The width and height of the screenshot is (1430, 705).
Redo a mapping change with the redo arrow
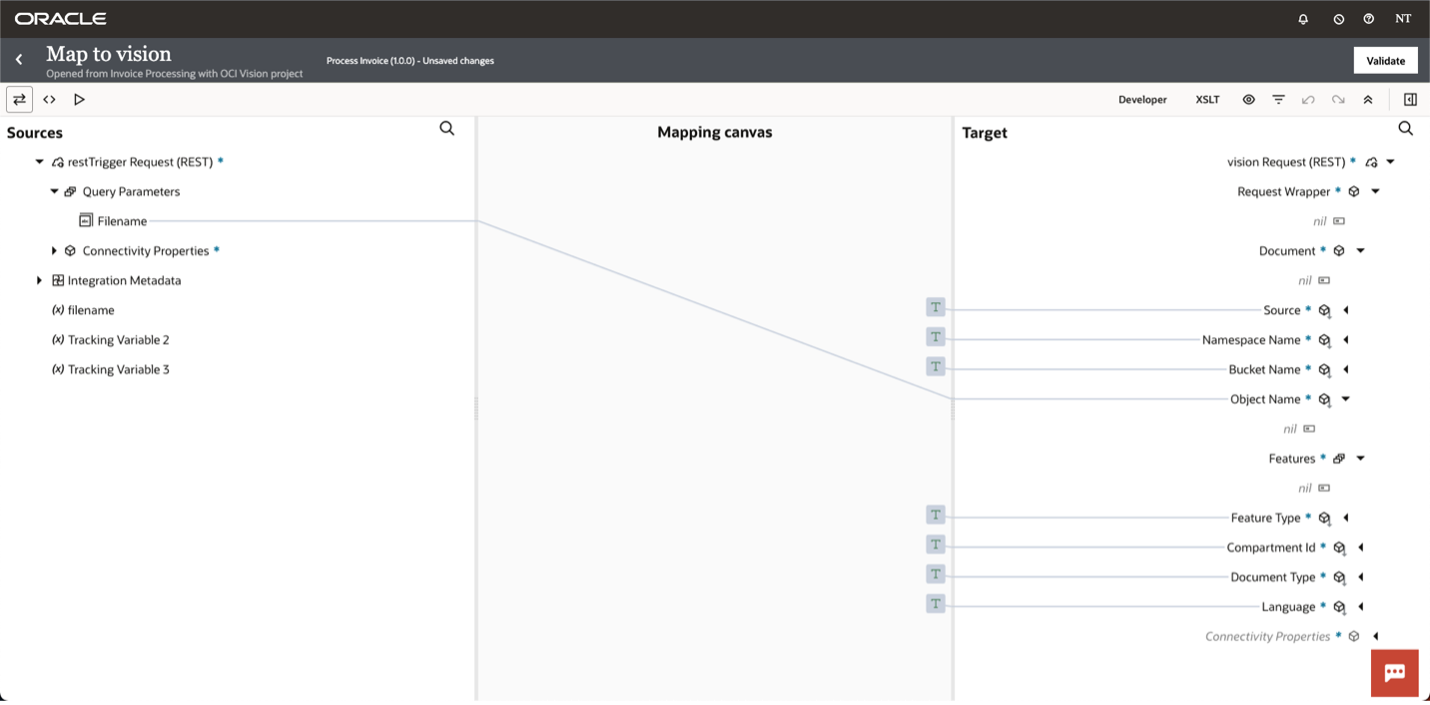[x=1338, y=99]
